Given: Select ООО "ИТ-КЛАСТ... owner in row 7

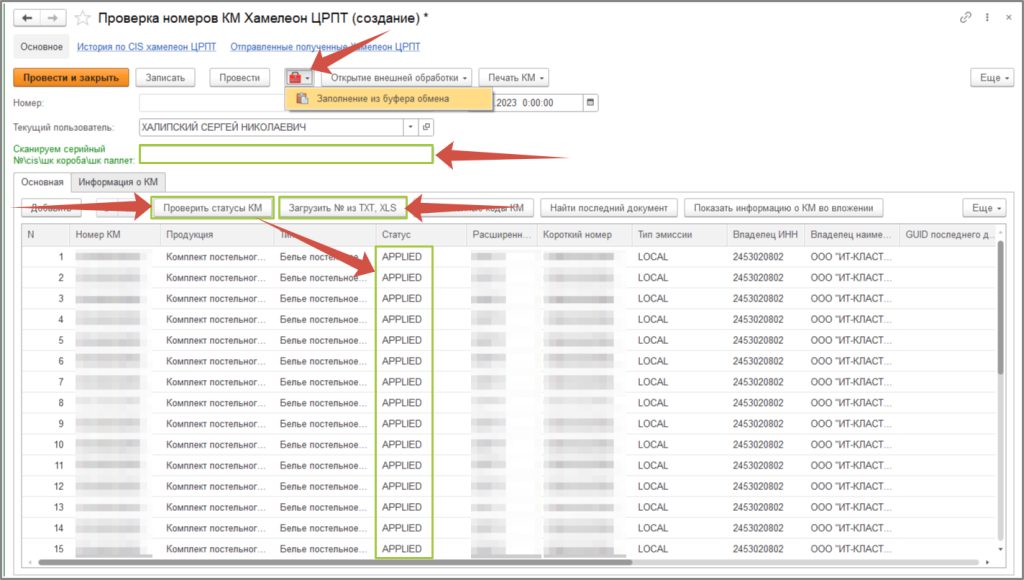Looking at the screenshot, I should 851,382.
